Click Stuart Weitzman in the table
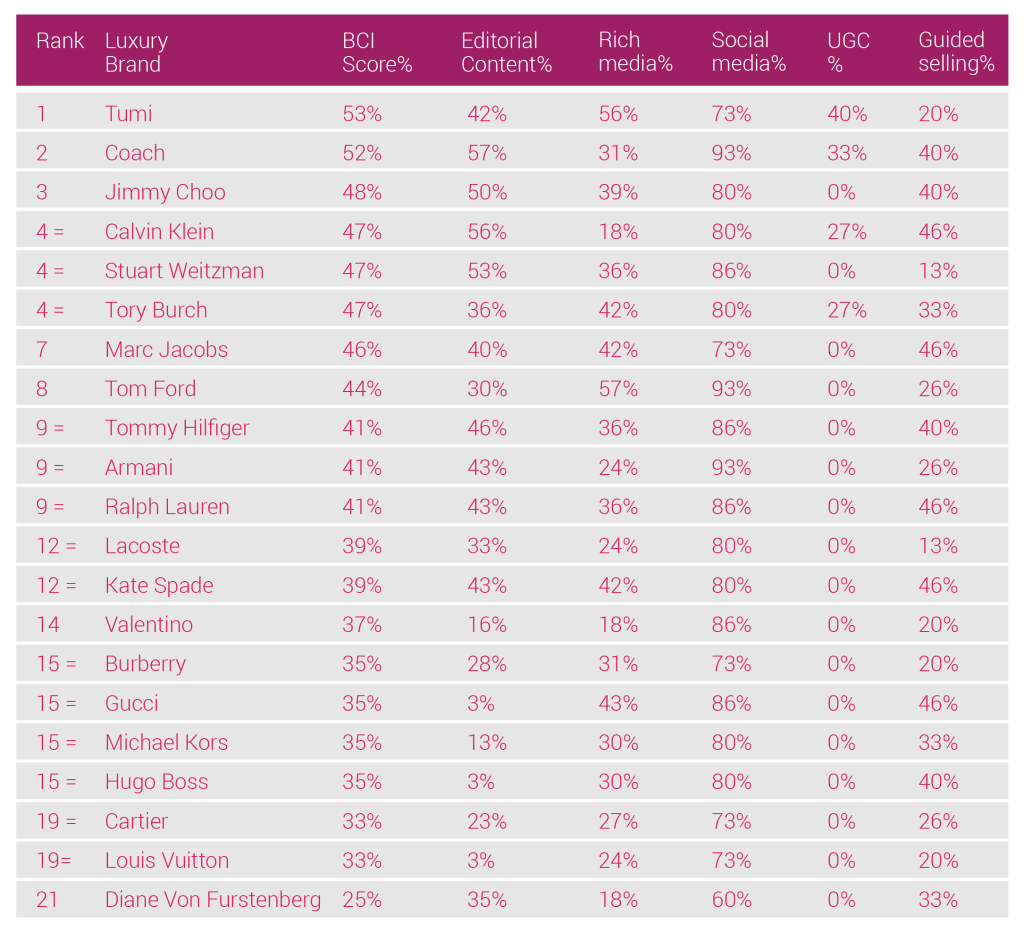The image size is (1024, 932). (x=184, y=271)
